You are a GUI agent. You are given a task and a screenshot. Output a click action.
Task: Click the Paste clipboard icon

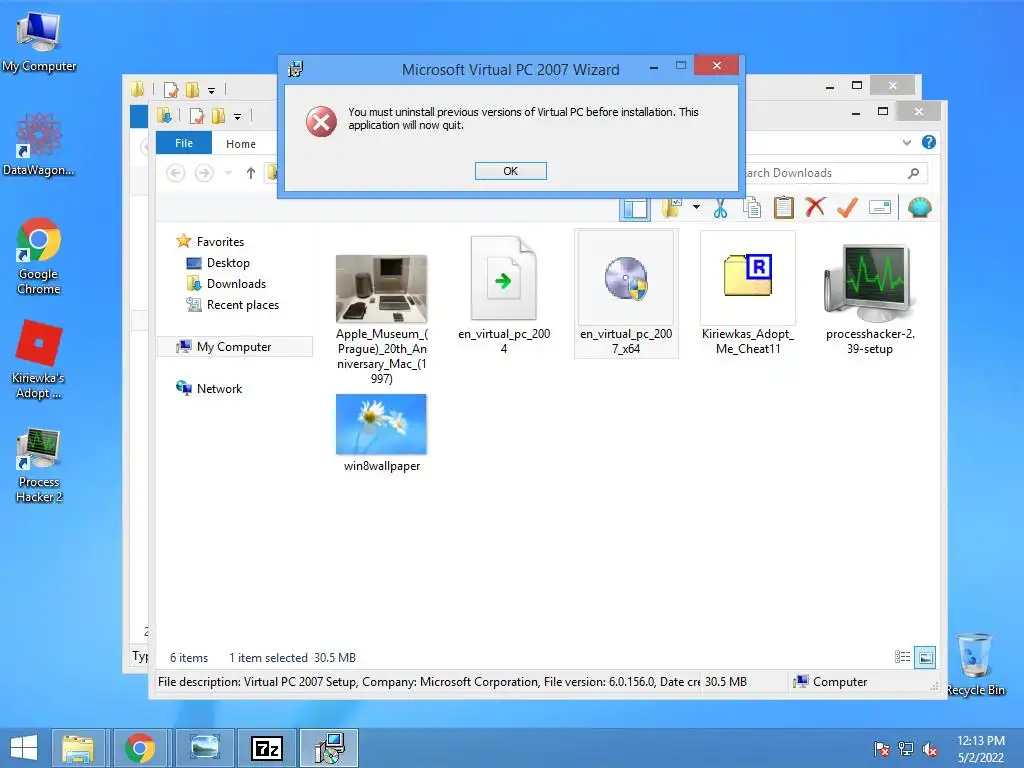click(x=784, y=208)
